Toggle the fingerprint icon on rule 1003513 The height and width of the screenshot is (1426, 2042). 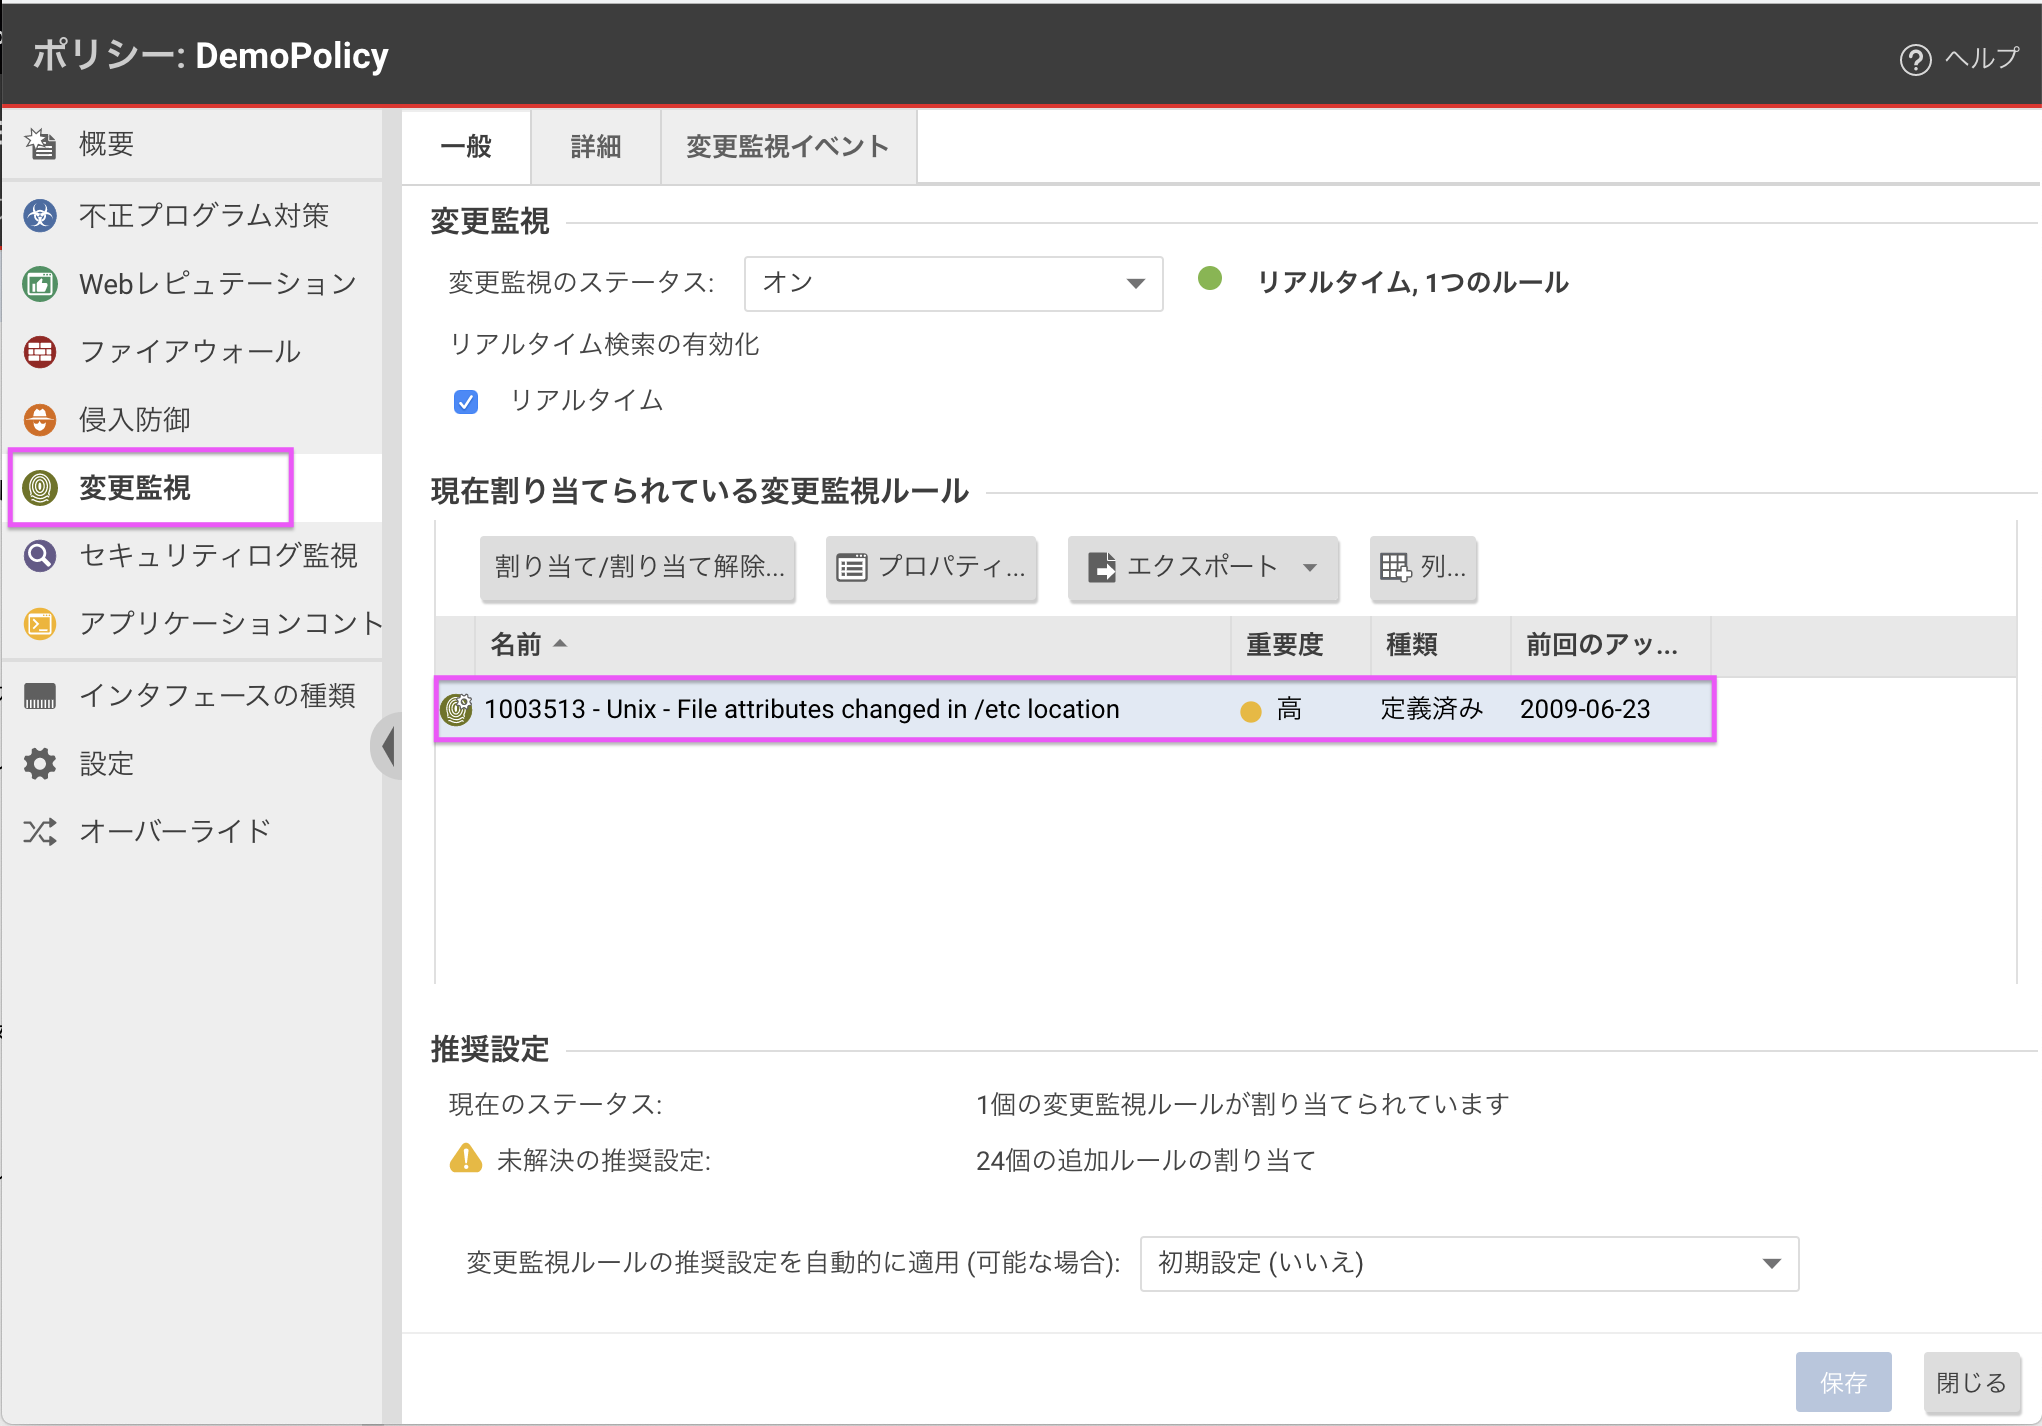(455, 708)
